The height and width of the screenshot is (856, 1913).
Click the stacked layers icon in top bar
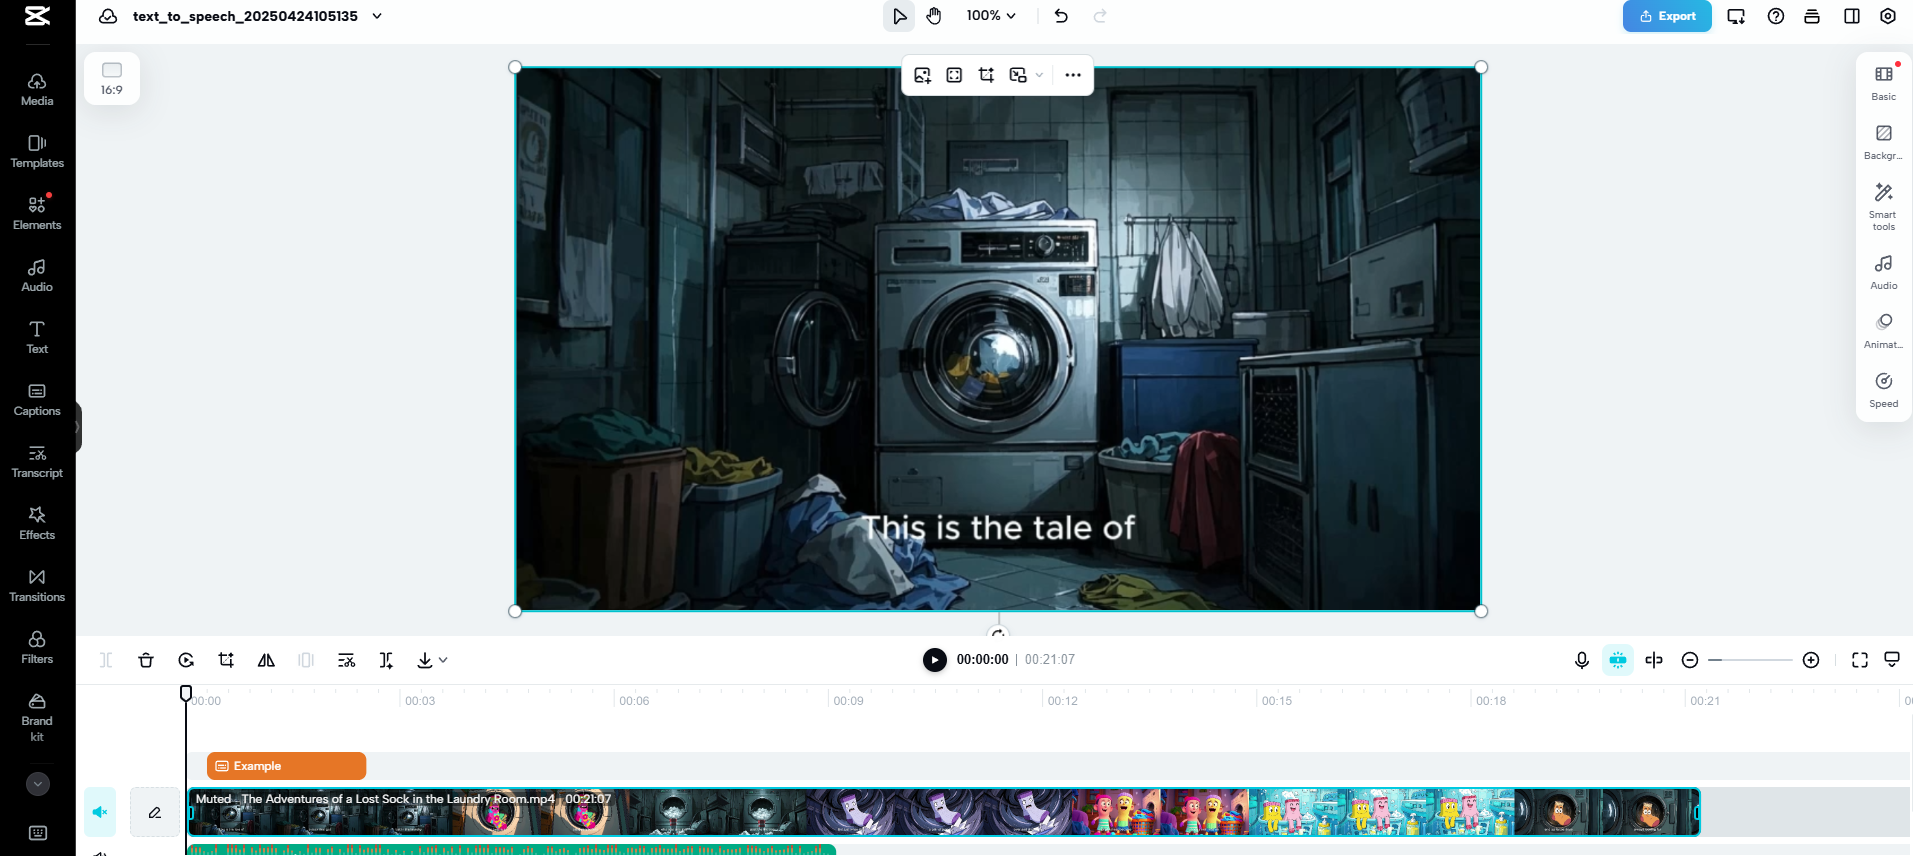click(1812, 16)
